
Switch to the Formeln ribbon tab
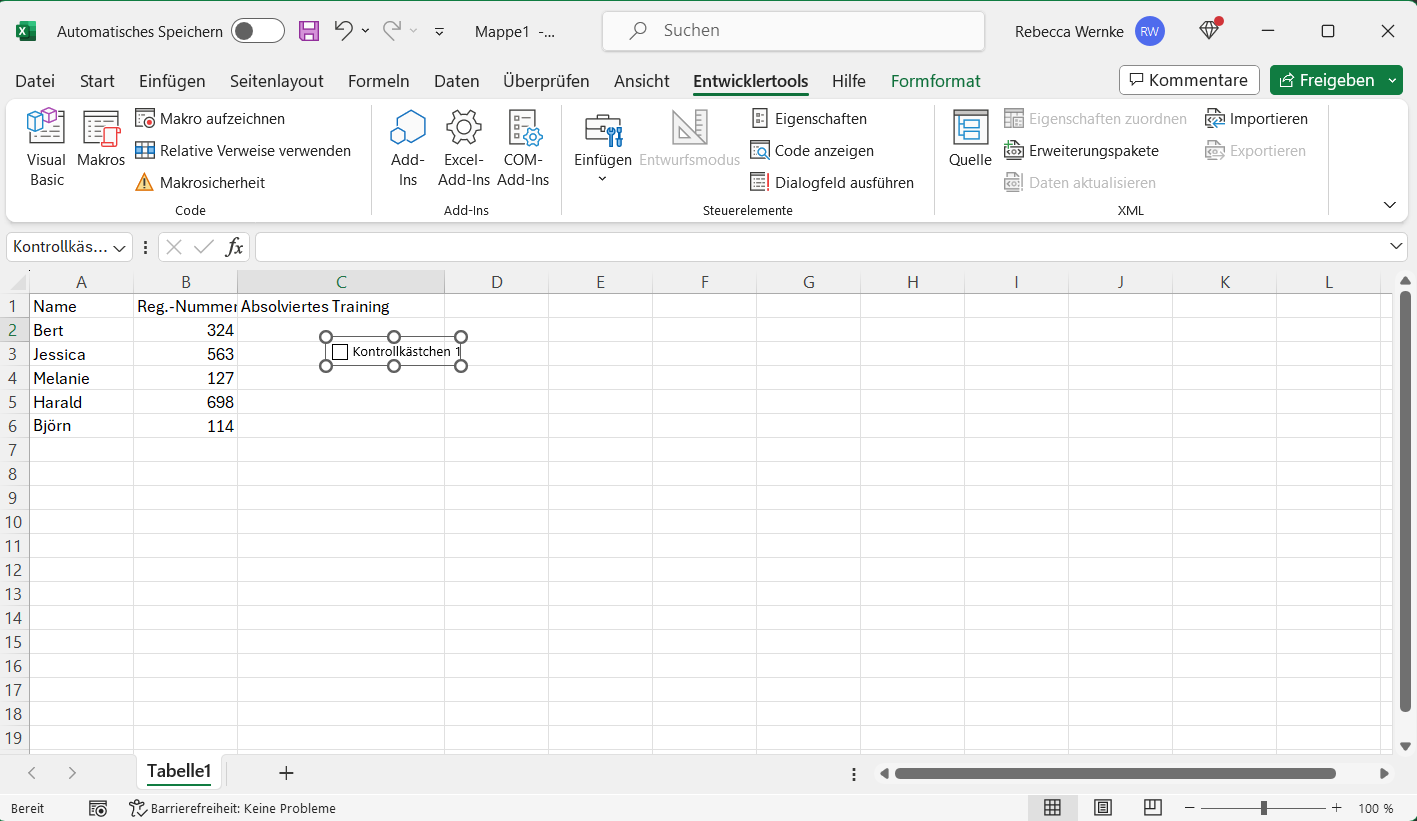pyautogui.click(x=379, y=81)
